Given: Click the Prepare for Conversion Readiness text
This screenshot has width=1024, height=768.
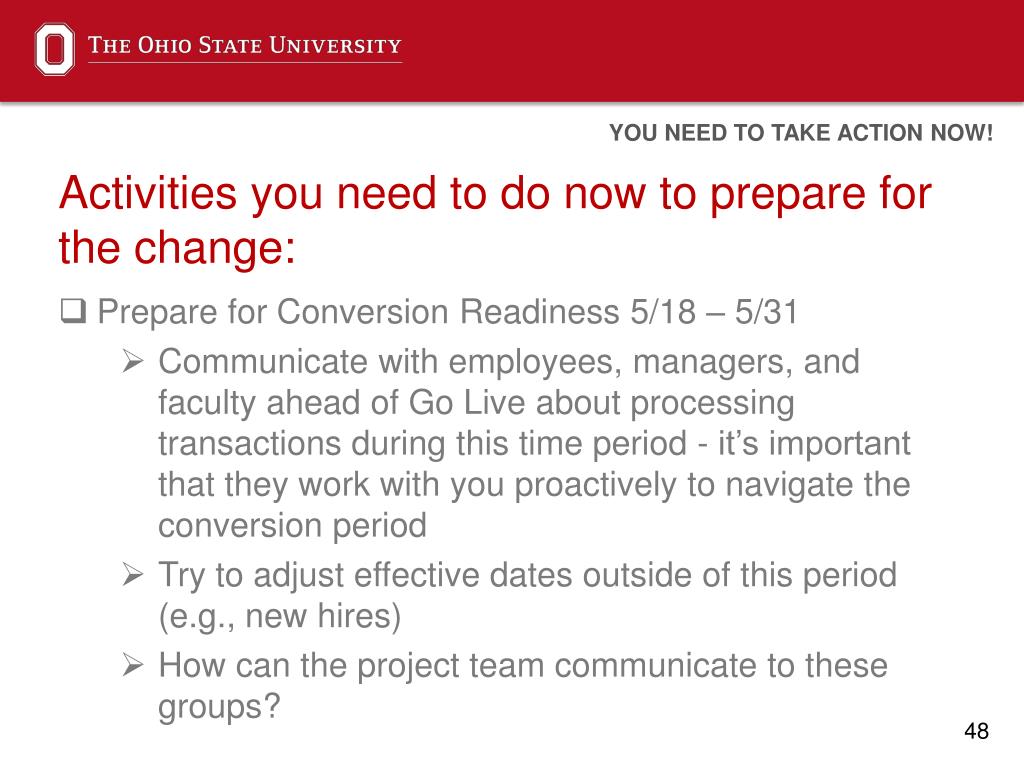Looking at the screenshot, I should [x=358, y=312].
